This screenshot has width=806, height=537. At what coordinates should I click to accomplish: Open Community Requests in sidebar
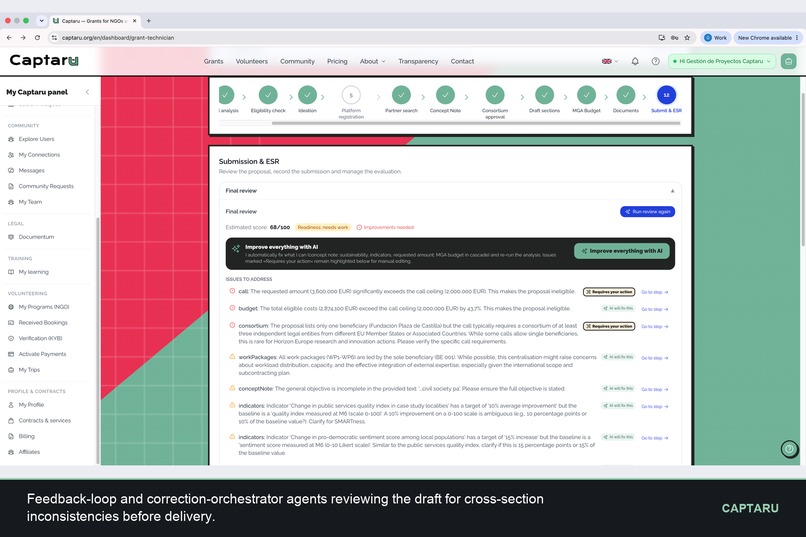pyautogui.click(x=46, y=186)
